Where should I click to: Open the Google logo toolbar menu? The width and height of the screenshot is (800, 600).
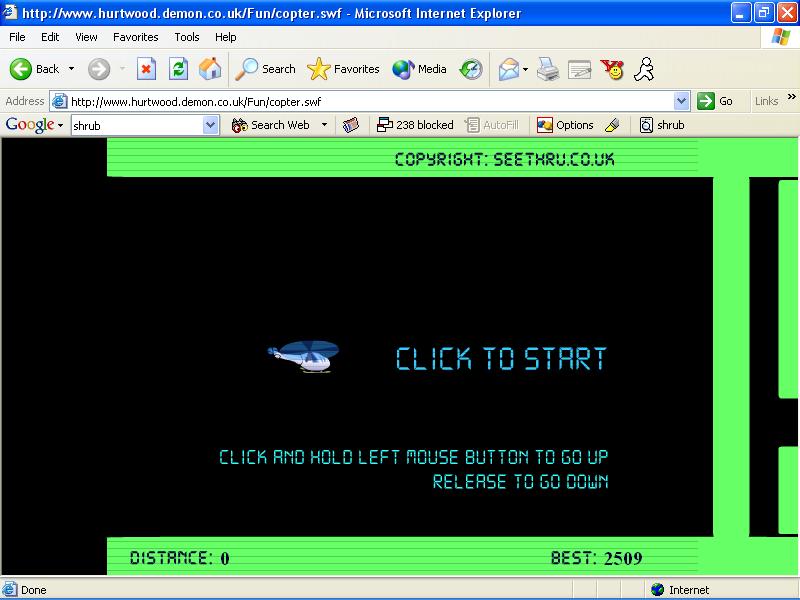pyautogui.click(x=34, y=125)
